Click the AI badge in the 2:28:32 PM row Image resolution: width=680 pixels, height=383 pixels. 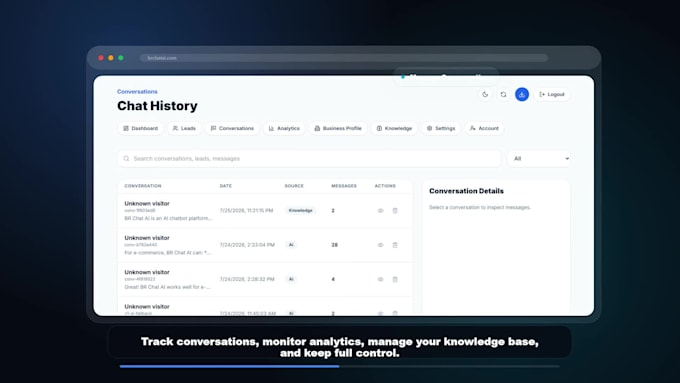point(291,279)
